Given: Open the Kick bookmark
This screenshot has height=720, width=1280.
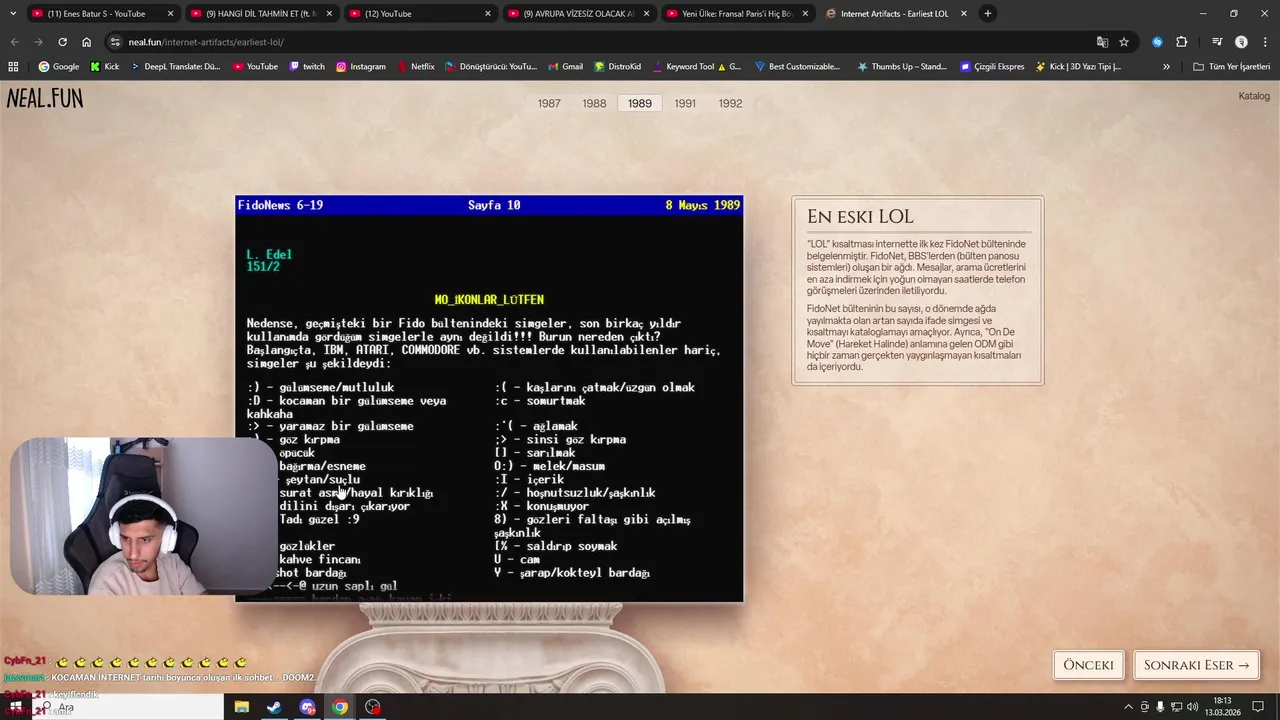Looking at the screenshot, I should click(105, 67).
